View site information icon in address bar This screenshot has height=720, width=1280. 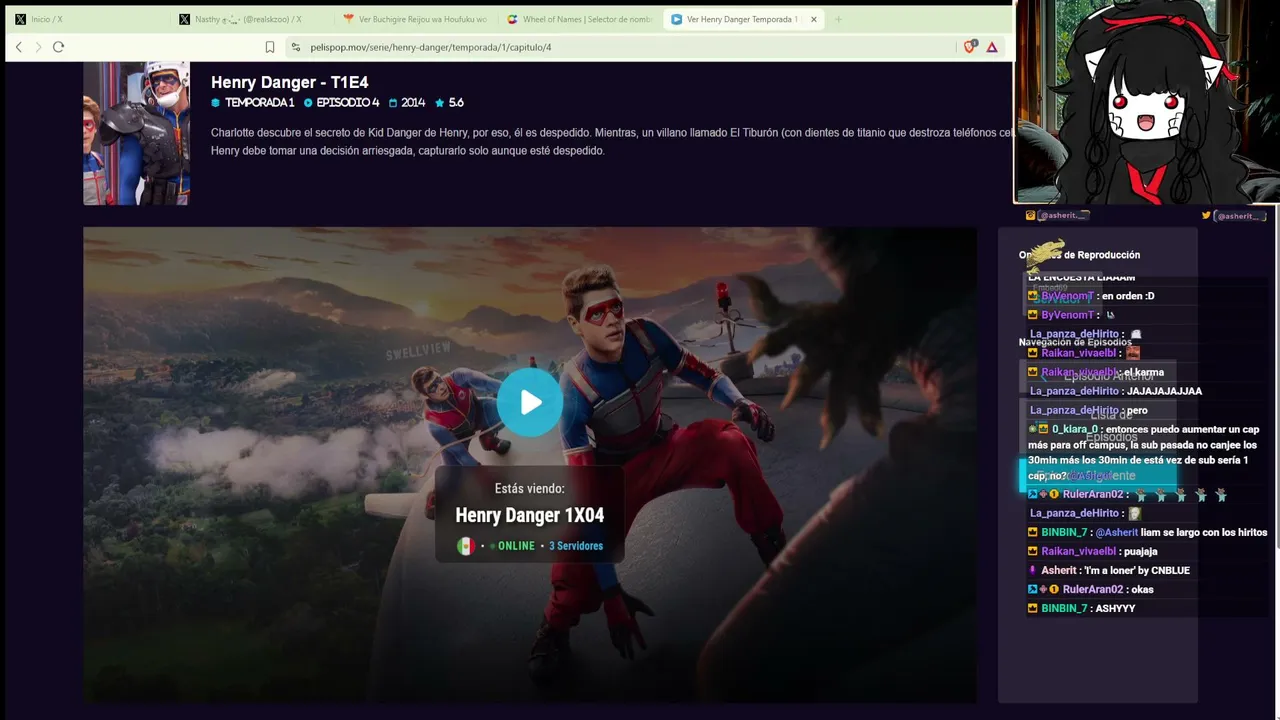click(x=296, y=47)
